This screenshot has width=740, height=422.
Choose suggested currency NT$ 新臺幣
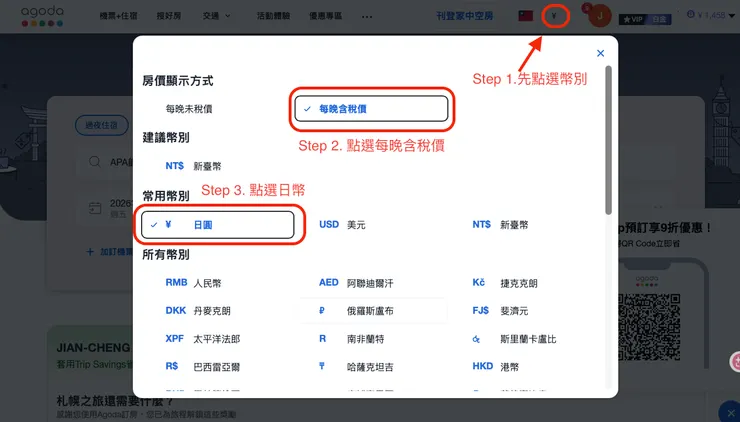click(x=193, y=166)
